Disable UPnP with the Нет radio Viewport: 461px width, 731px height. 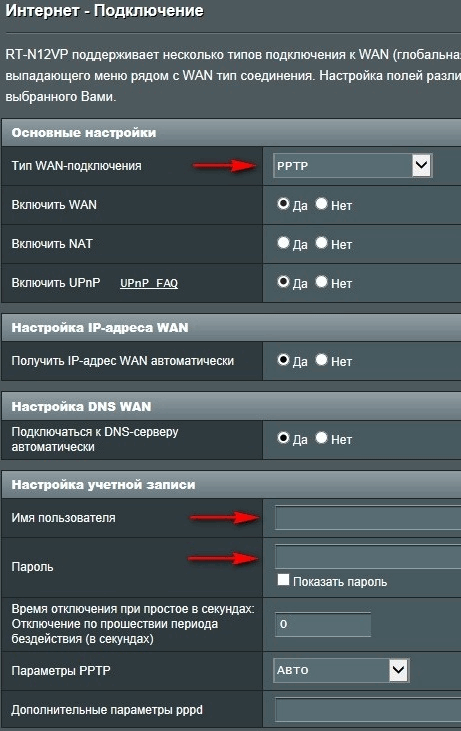(322, 282)
